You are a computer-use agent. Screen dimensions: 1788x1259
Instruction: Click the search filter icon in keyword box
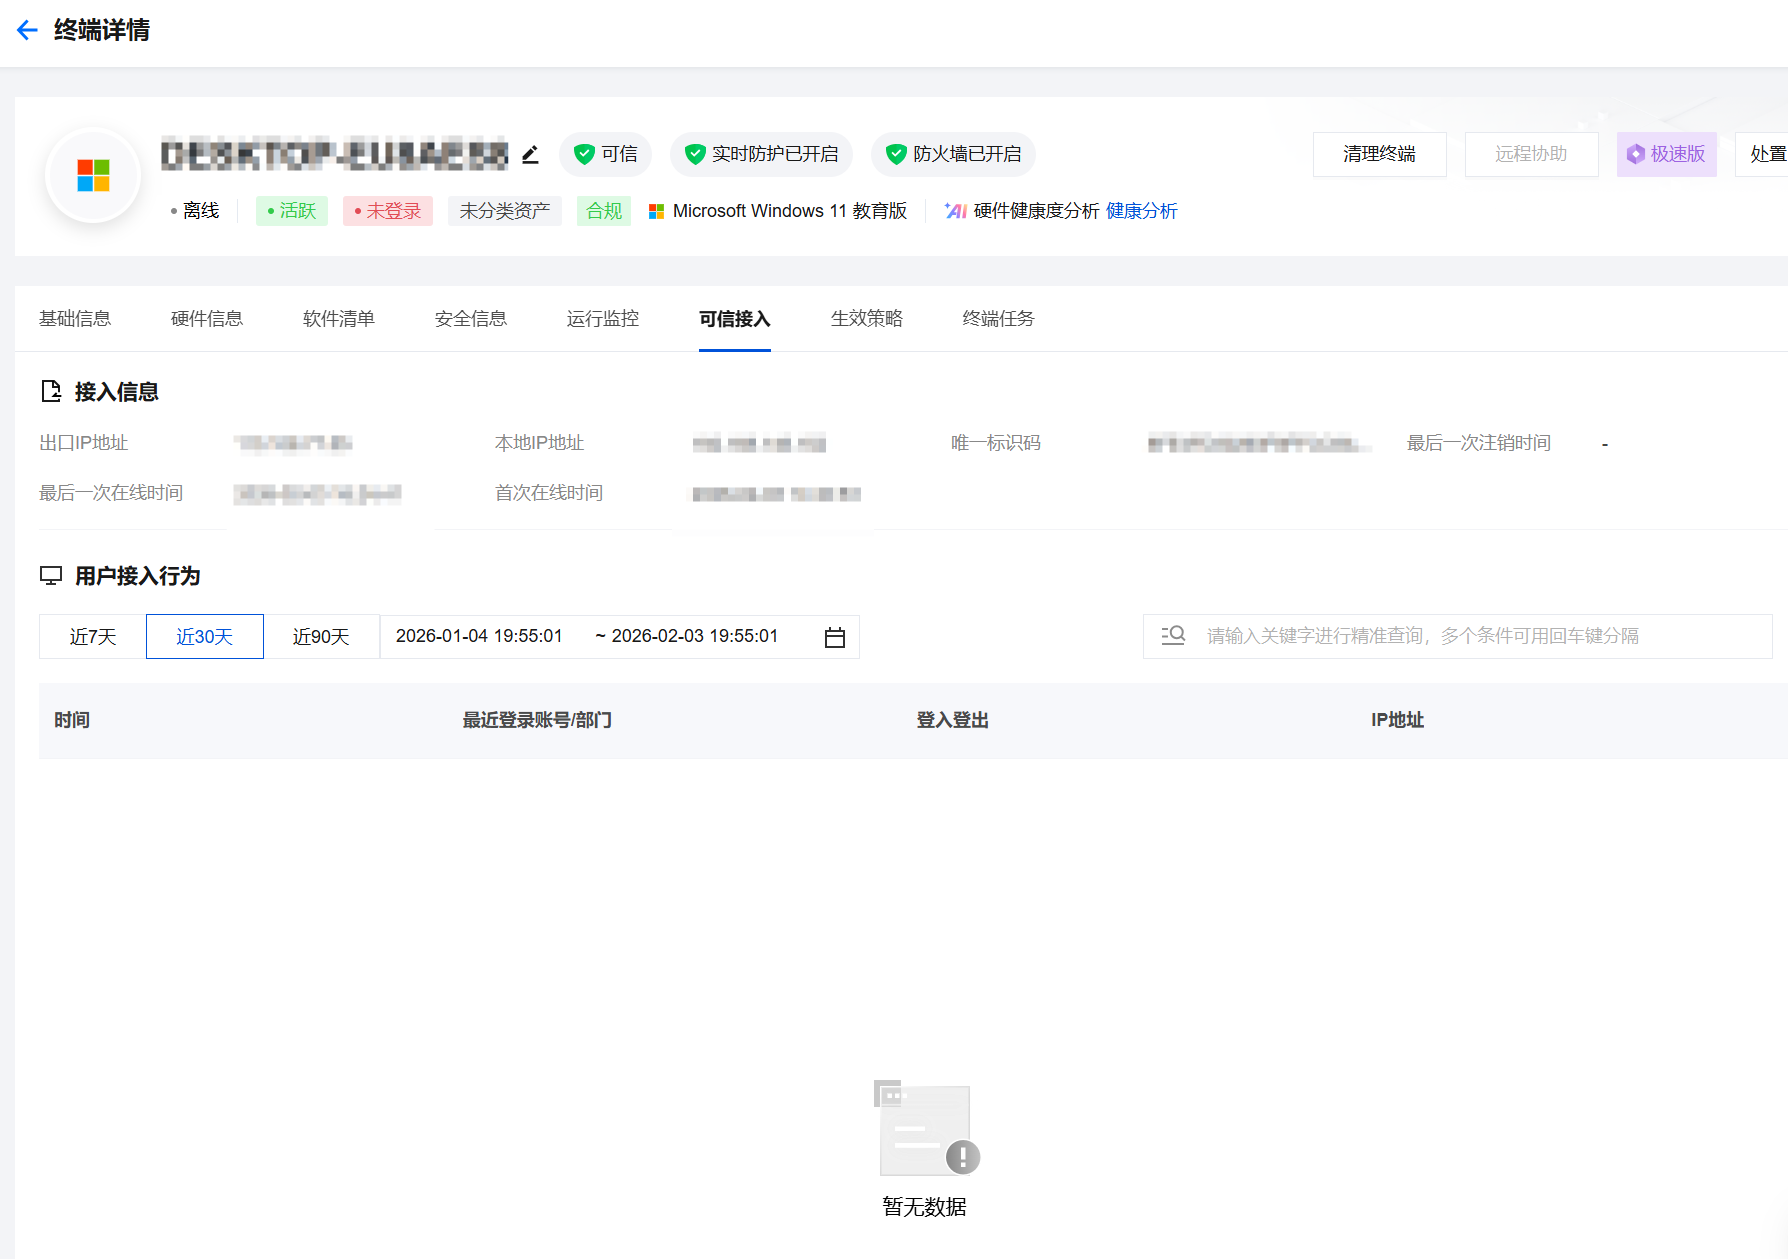1173,636
